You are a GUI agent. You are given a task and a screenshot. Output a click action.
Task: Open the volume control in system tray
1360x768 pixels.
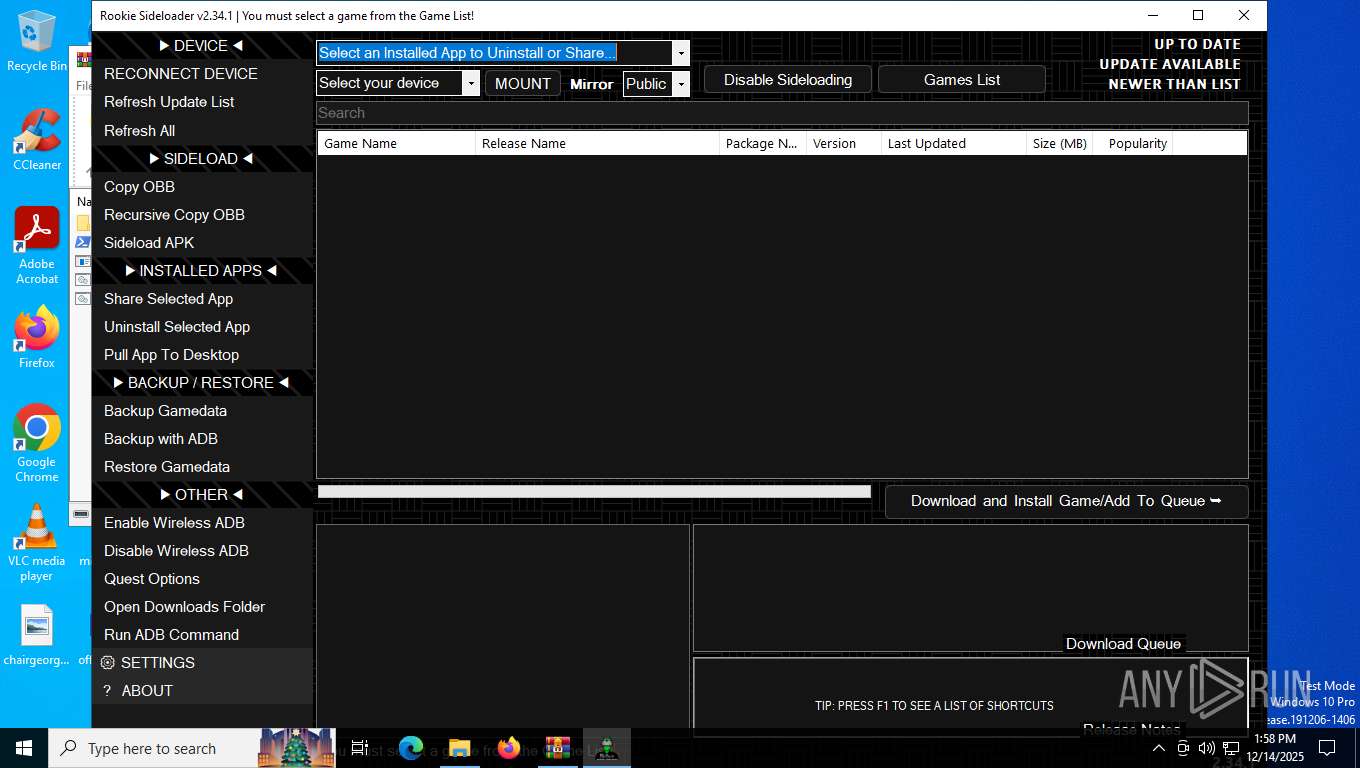(x=1206, y=748)
